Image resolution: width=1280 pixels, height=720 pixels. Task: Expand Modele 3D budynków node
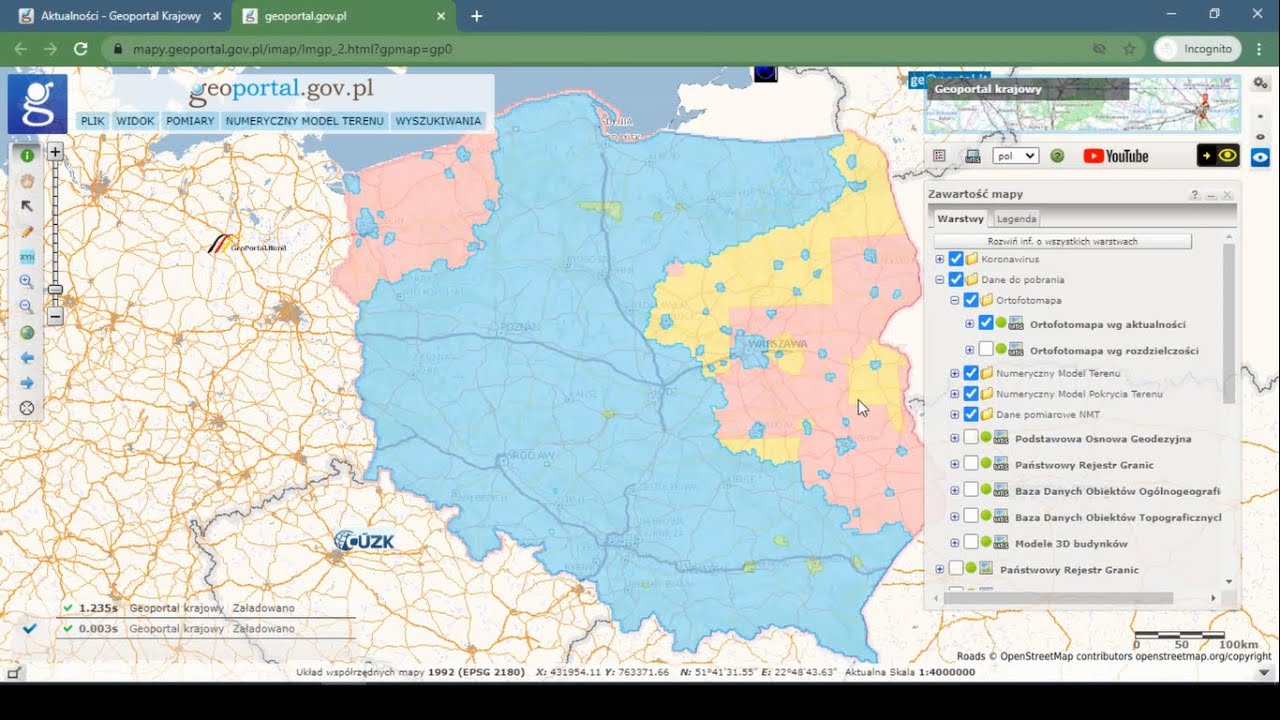(955, 543)
